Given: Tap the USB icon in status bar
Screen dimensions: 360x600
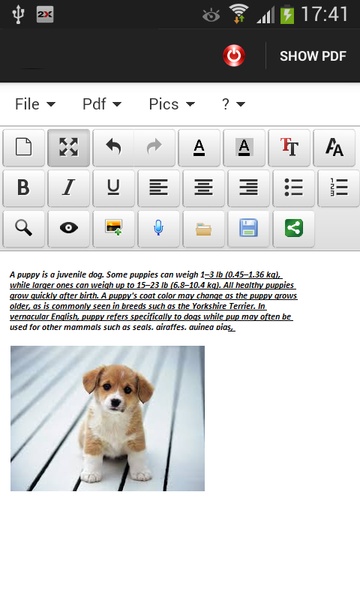Looking at the screenshot, I should (x=18, y=15).
